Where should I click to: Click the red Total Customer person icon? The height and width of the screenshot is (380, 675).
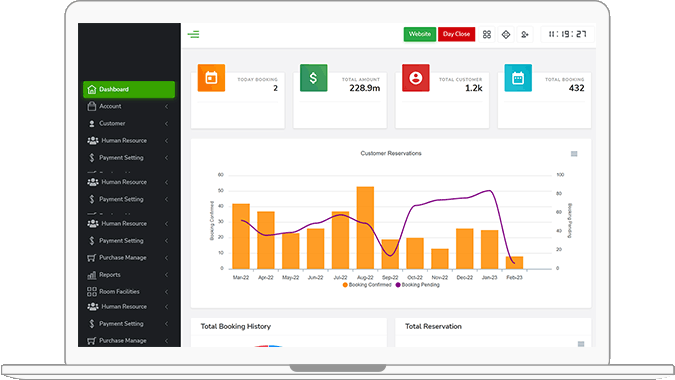[x=415, y=78]
